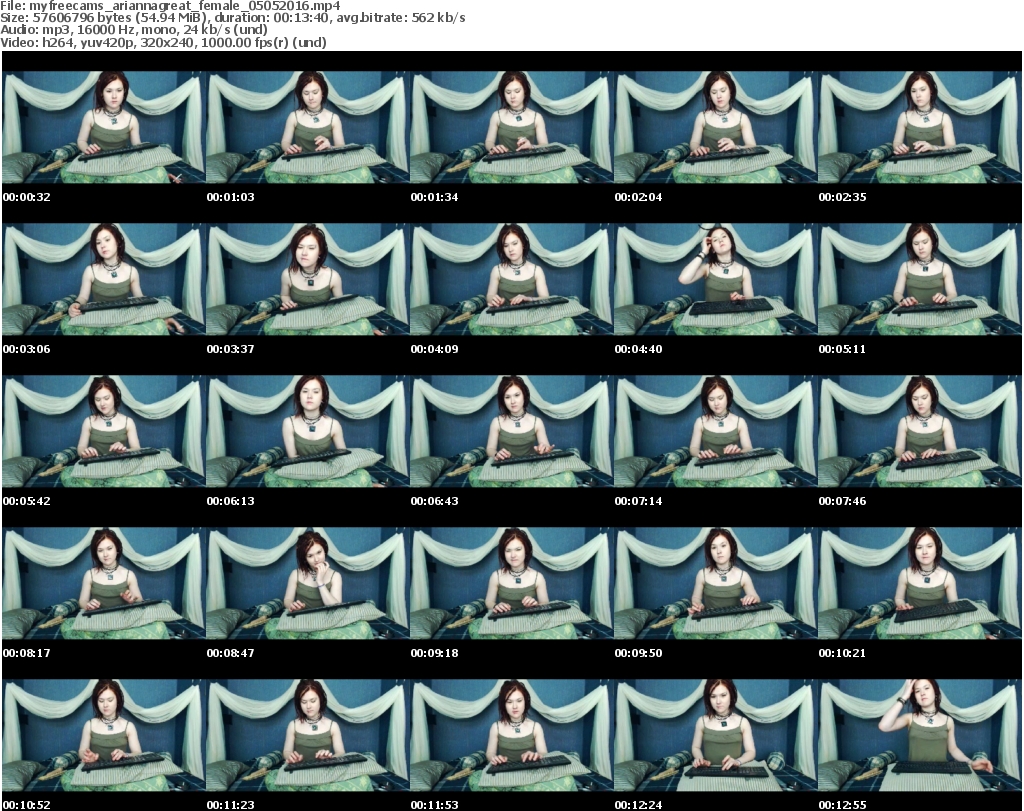View the thumbnail above 00:12:55
1024x811 pixels.
pyautogui.click(x=920, y=735)
